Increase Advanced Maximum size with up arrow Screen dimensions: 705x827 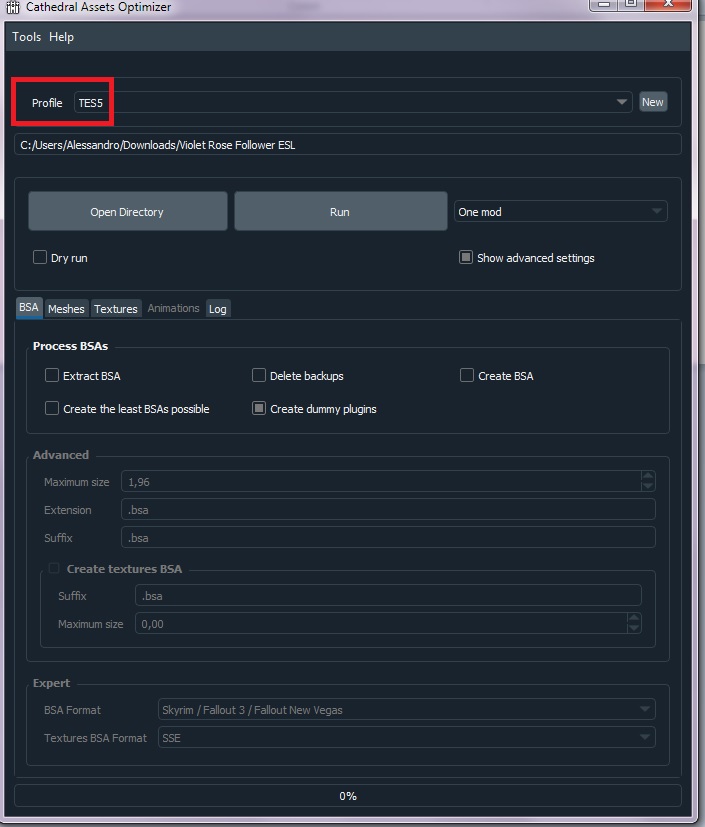[x=648, y=476]
